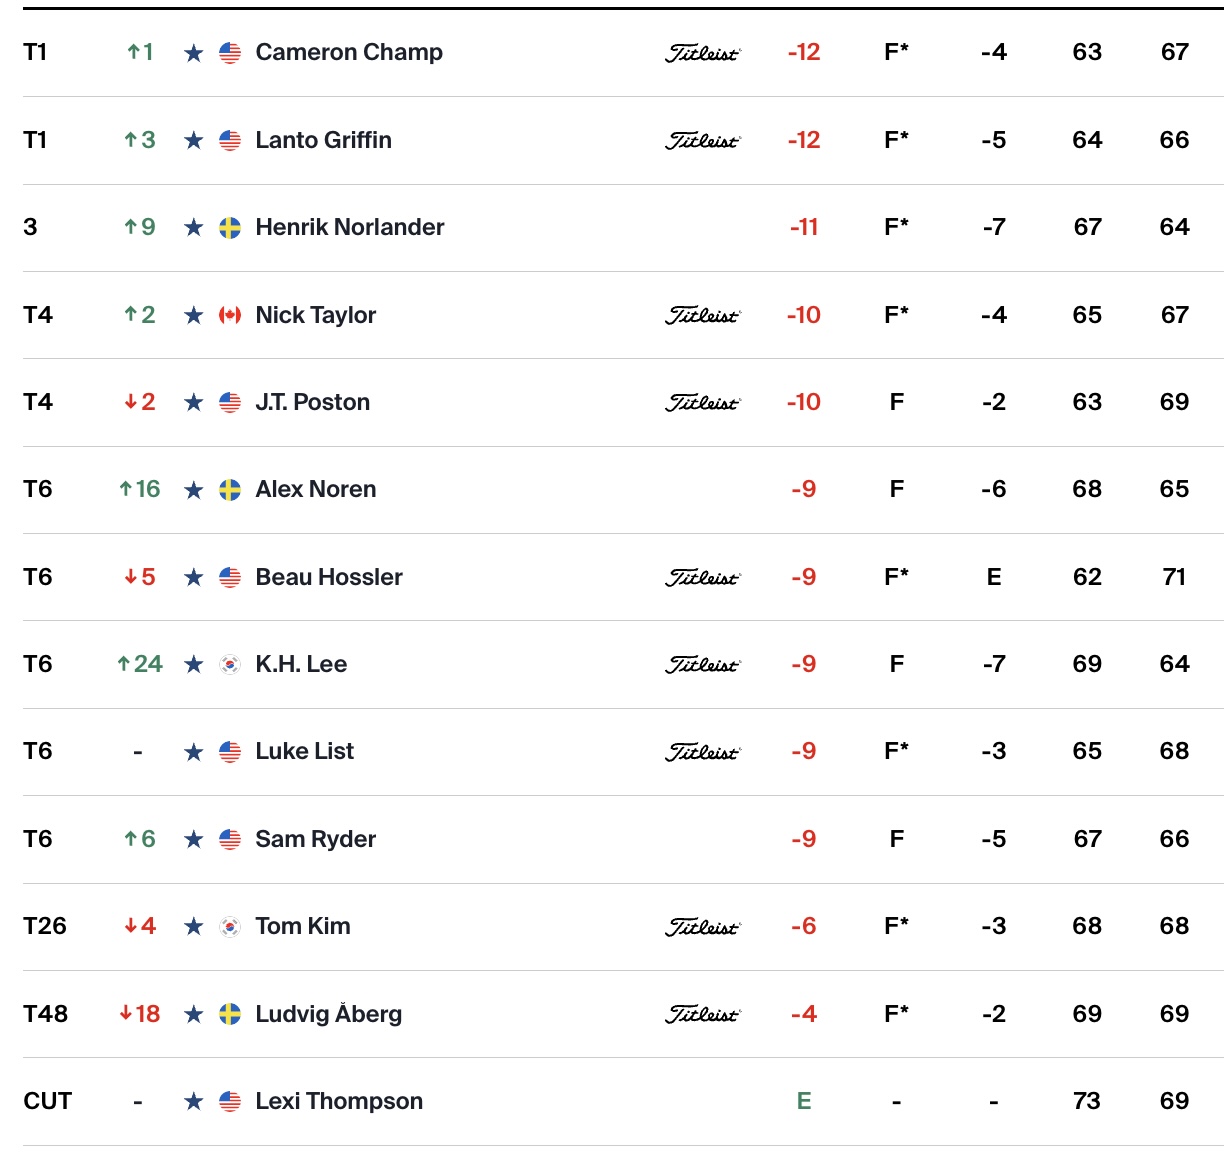
Task: Toggle favorite star for Cameron Champ
Action: pos(194,53)
